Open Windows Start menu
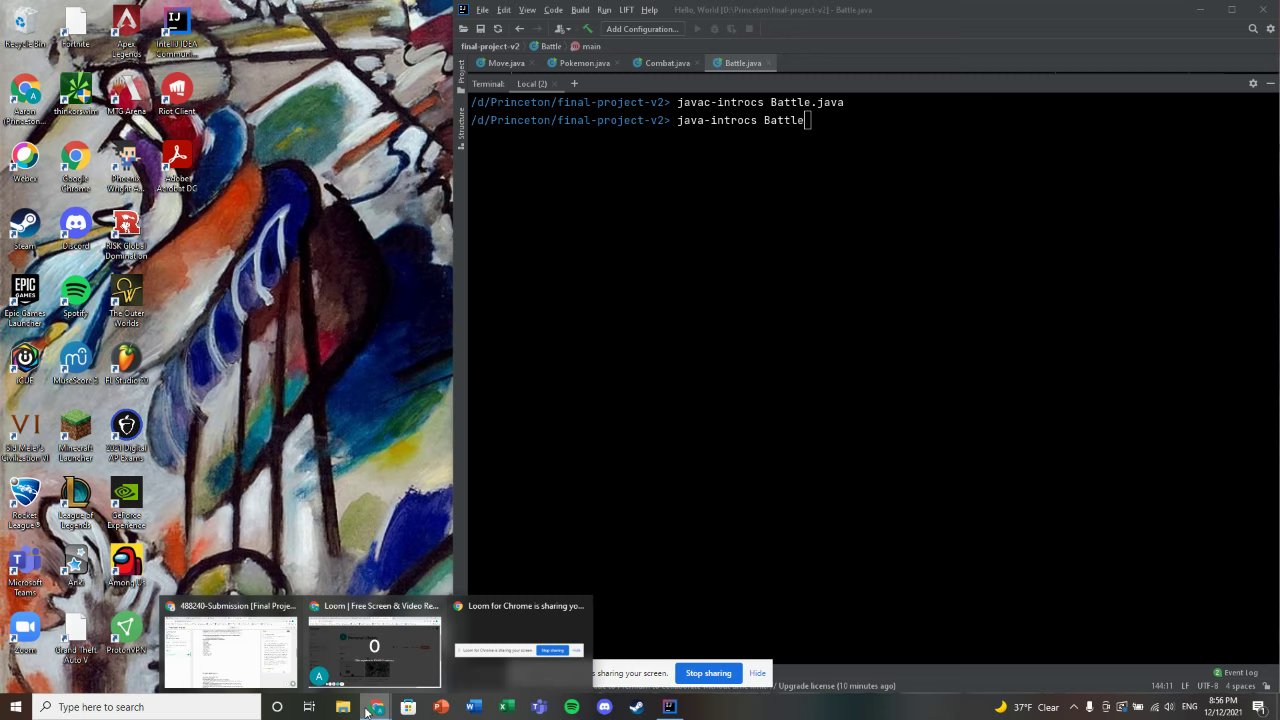Image resolution: width=1280 pixels, height=720 pixels. (15, 707)
